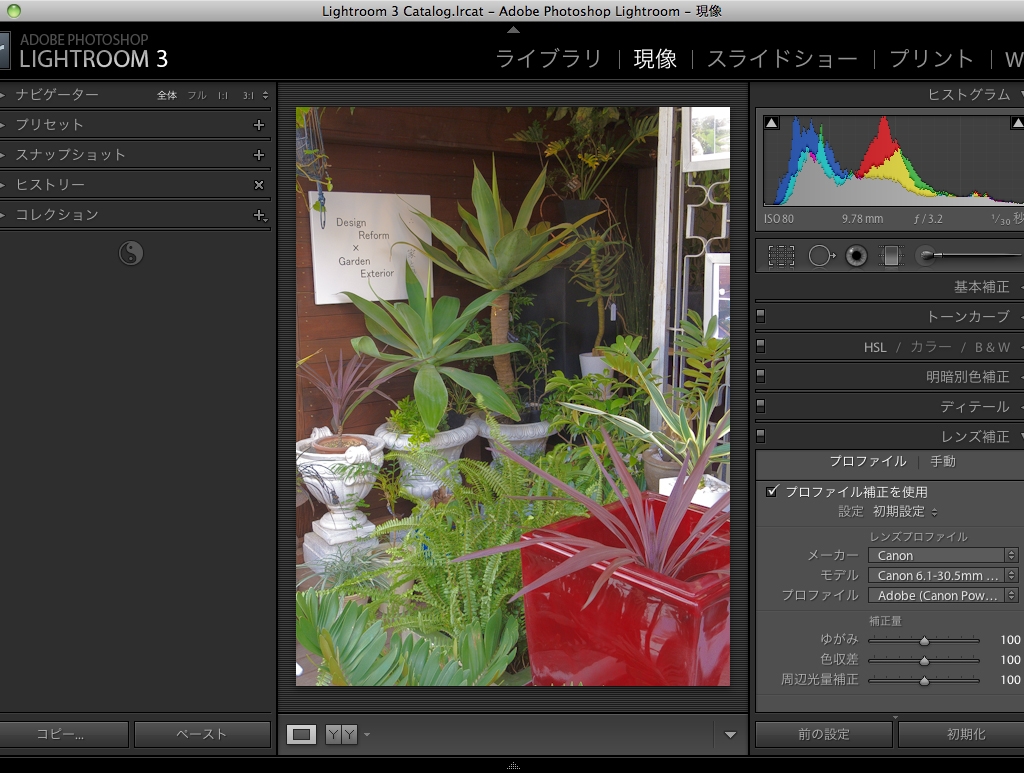The image size is (1024, 773).
Task: Switch to the スライドショー module
Action: click(x=782, y=59)
